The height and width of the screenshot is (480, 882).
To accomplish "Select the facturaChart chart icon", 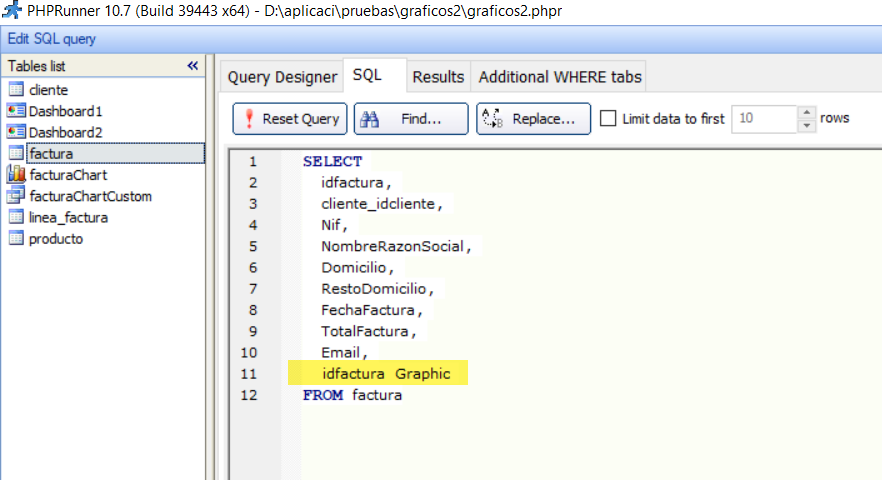I will pos(16,174).
